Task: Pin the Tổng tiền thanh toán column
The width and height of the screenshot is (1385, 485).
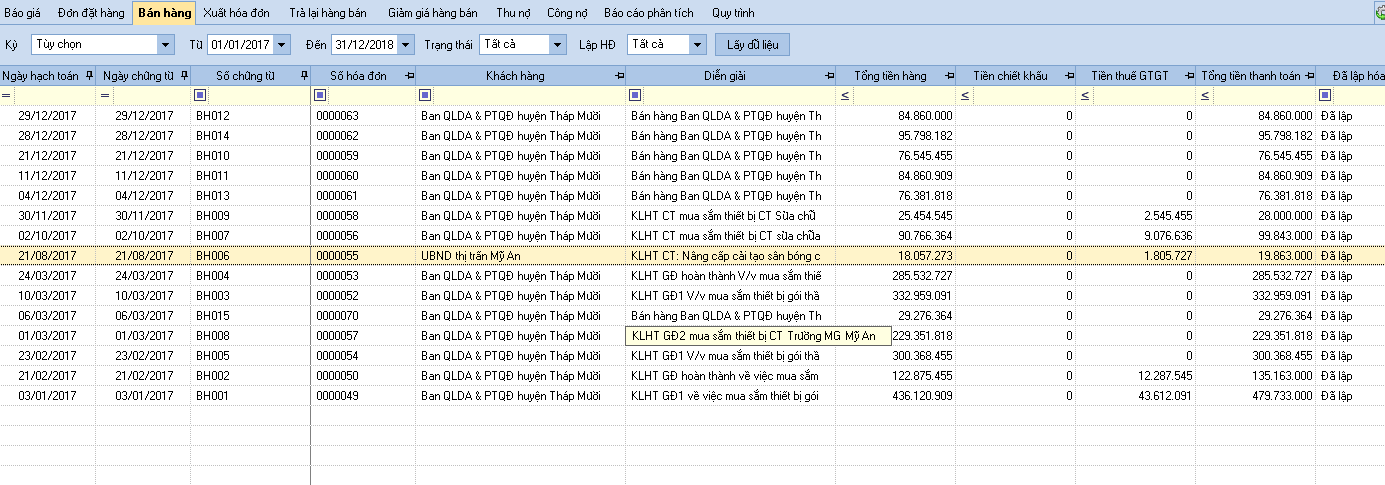Action: [x=1309, y=76]
